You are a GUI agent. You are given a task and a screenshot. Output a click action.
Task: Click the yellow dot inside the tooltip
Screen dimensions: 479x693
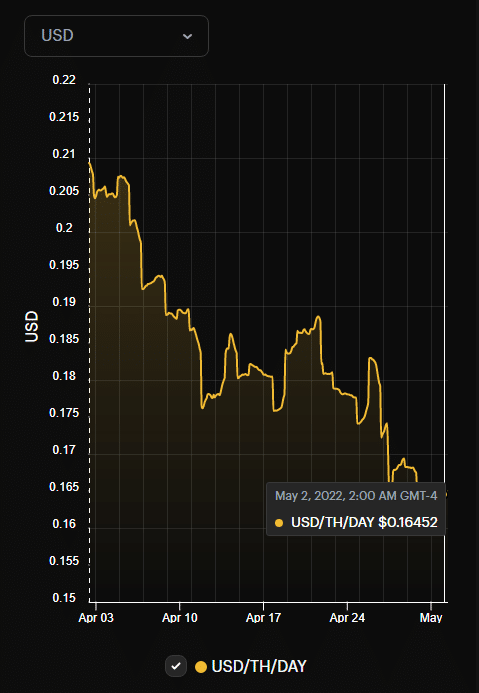click(x=279, y=523)
